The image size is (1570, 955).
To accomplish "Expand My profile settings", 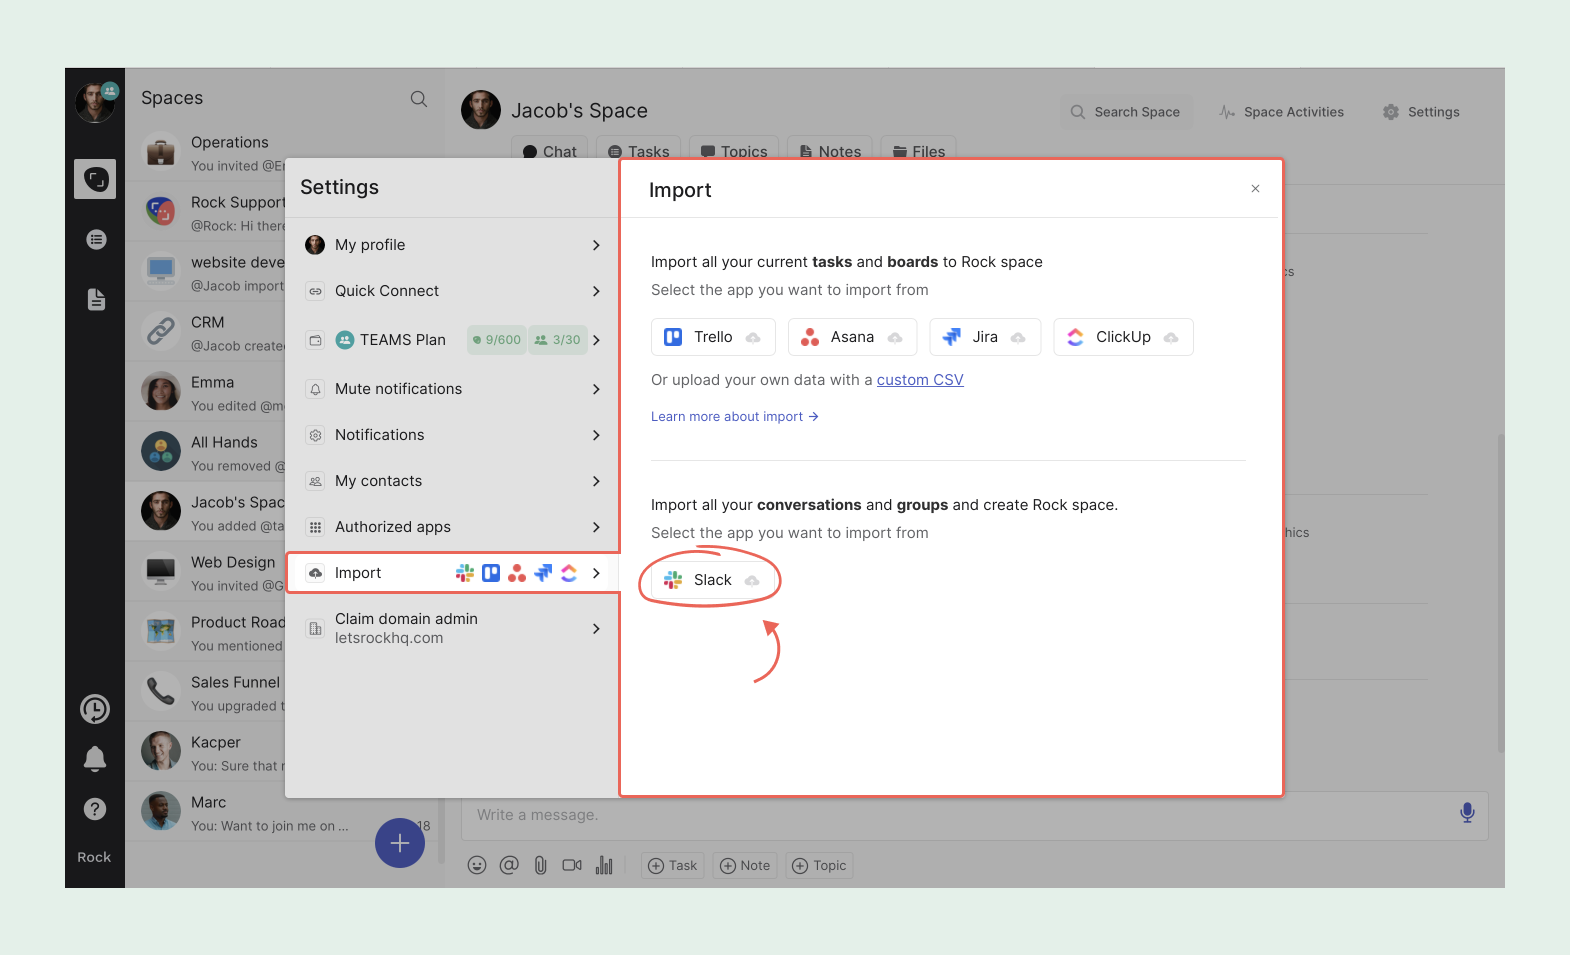I will 453,245.
